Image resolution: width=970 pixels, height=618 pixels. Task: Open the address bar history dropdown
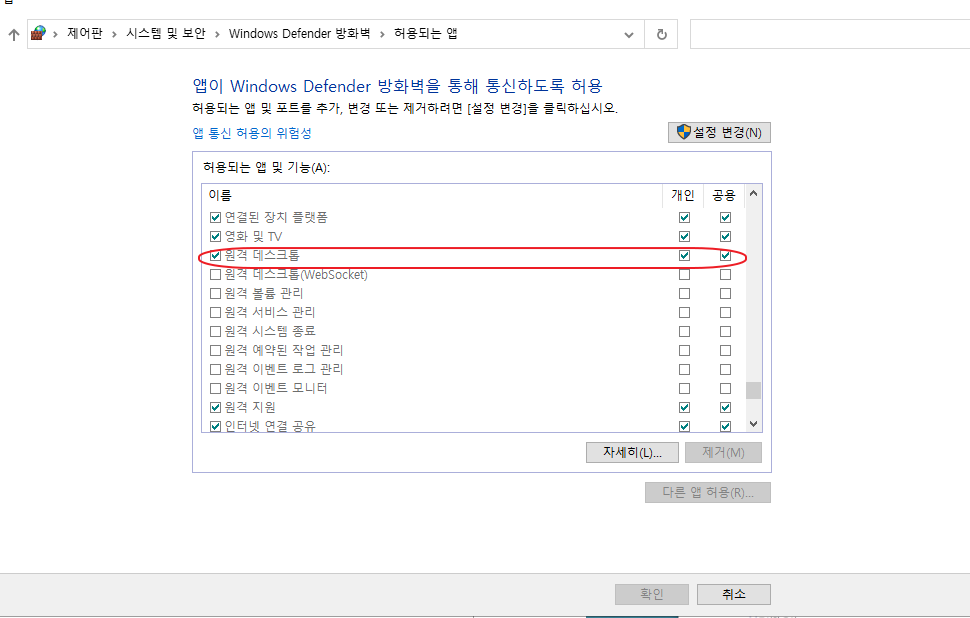click(x=629, y=35)
